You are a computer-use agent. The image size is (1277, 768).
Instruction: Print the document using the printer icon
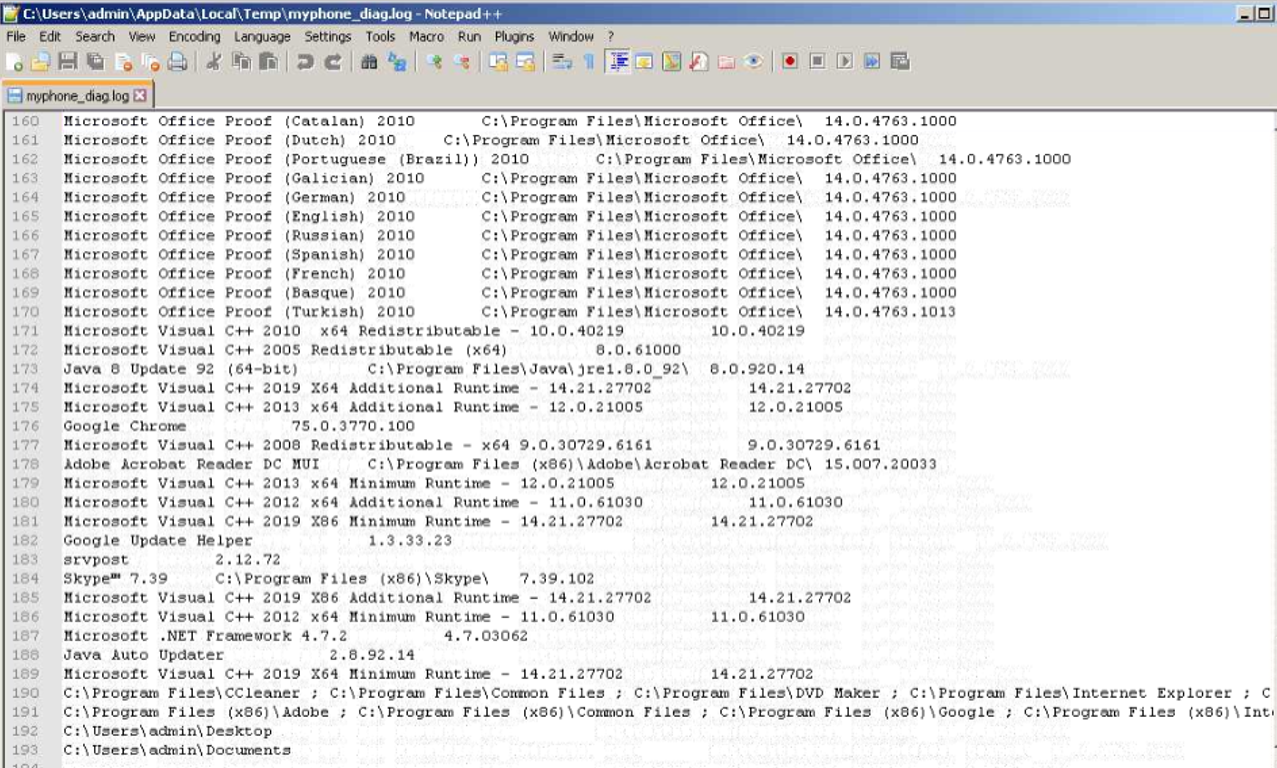(177, 62)
